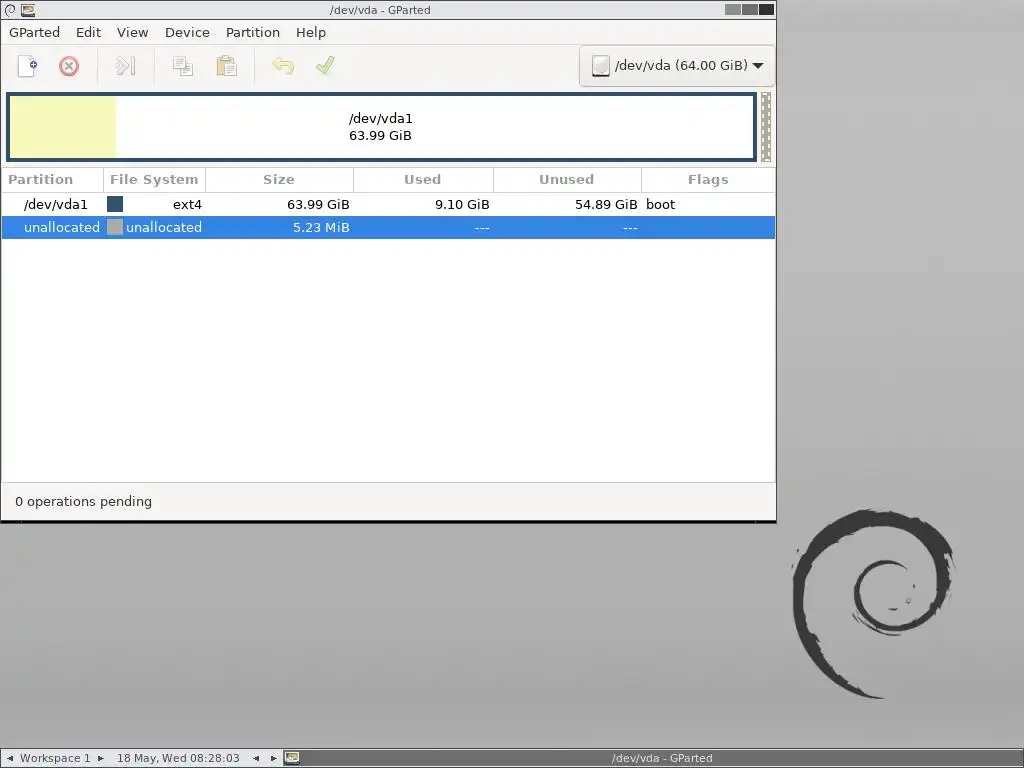This screenshot has width=1024, height=768.
Task: Open the View menu
Action: [133, 33]
